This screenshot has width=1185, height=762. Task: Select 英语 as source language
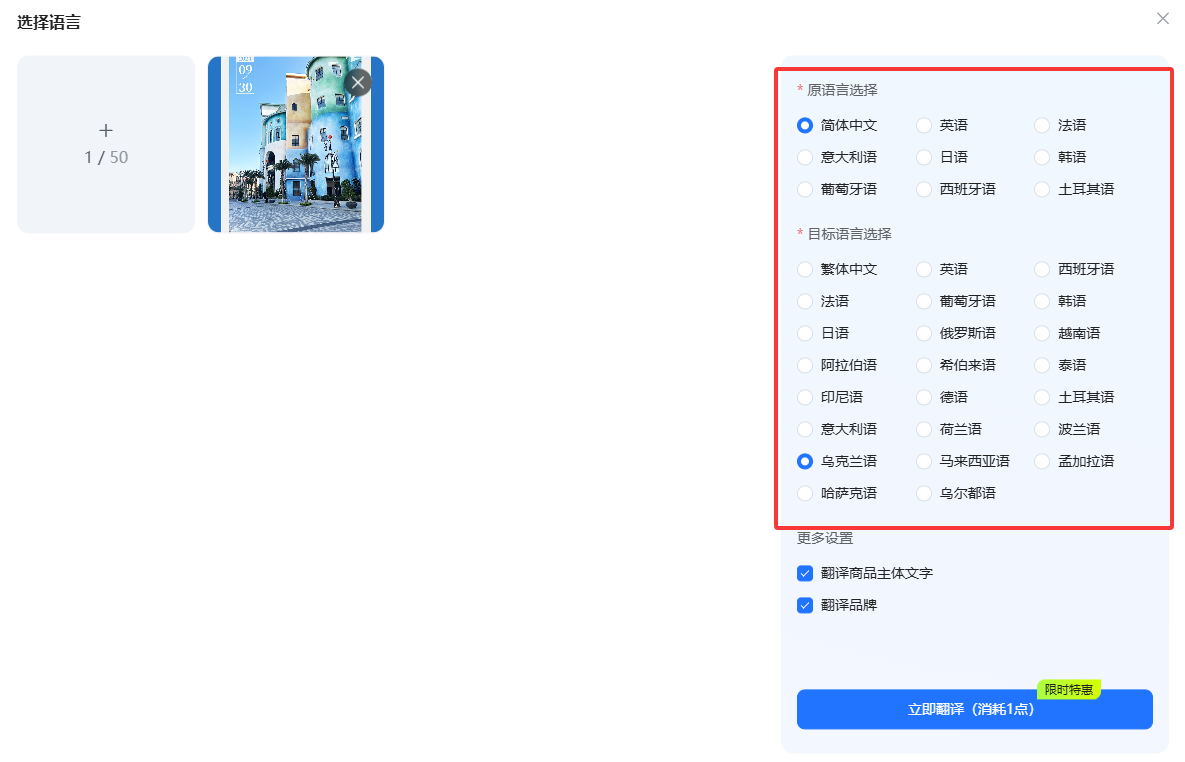click(x=924, y=125)
